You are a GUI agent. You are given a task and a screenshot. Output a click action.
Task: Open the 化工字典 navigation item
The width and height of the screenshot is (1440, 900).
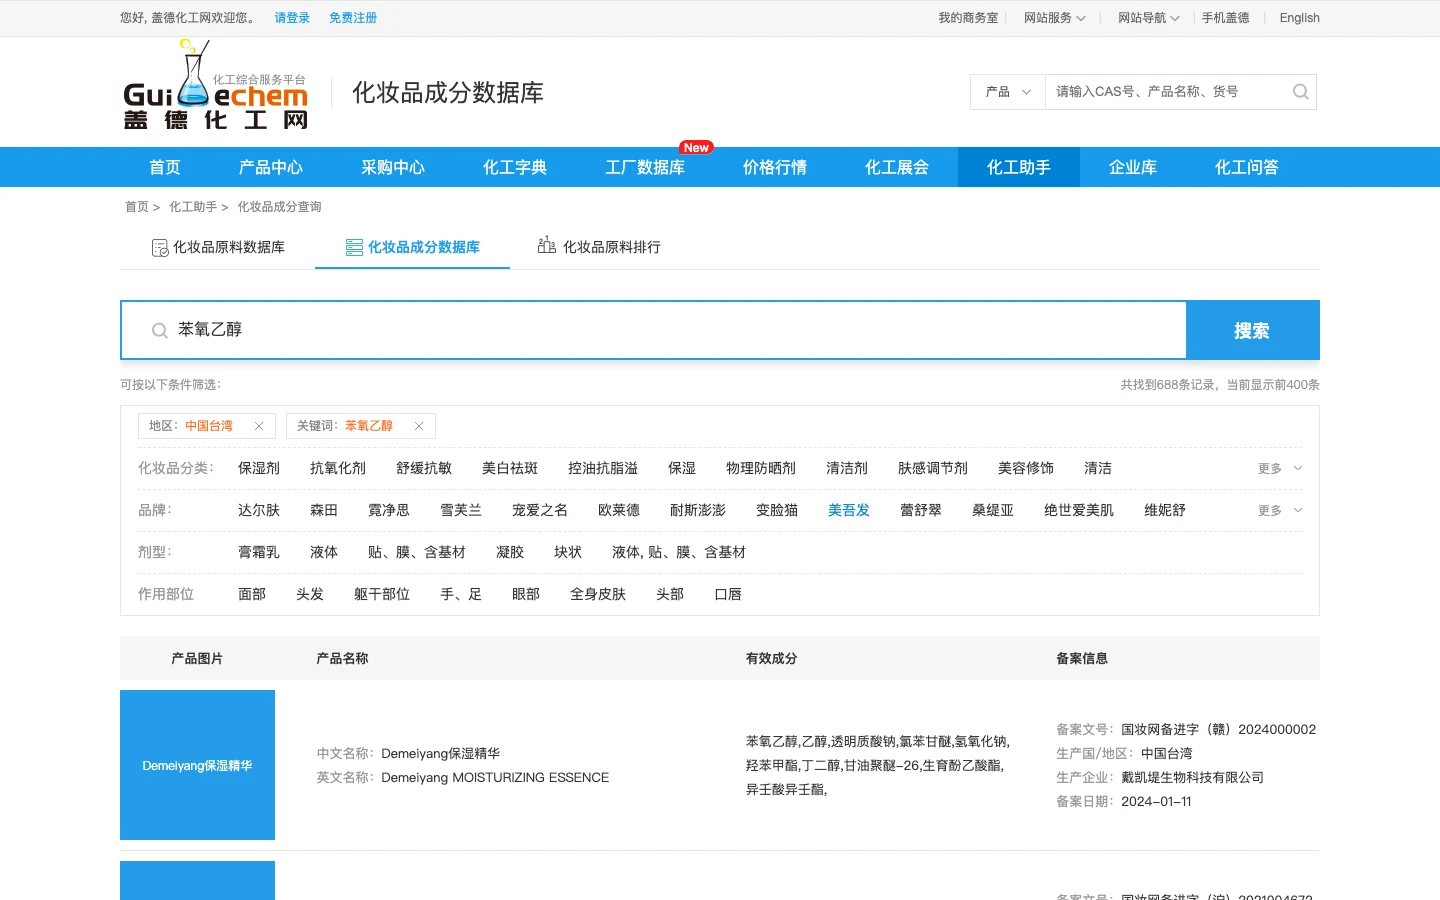pyautogui.click(x=515, y=167)
